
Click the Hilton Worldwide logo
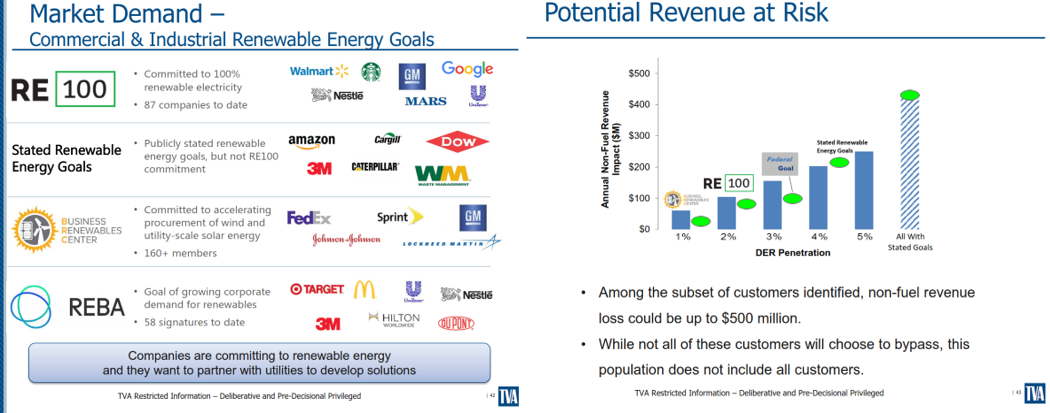click(400, 321)
